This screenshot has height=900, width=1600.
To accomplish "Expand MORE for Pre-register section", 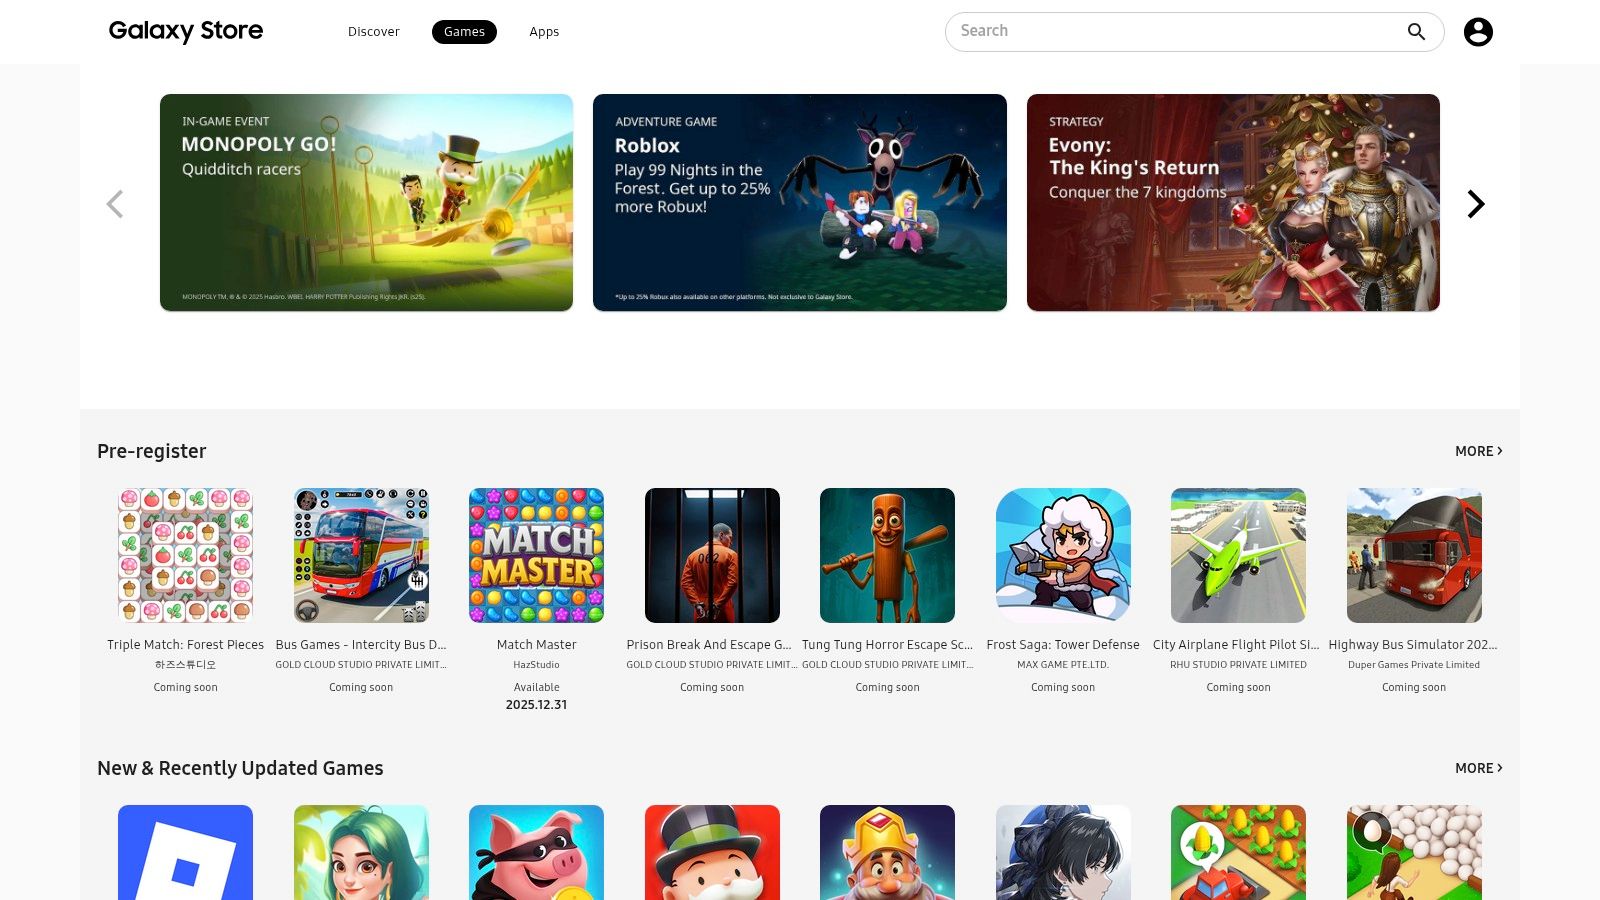I will pyautogui.click(x=1479, y=451).
